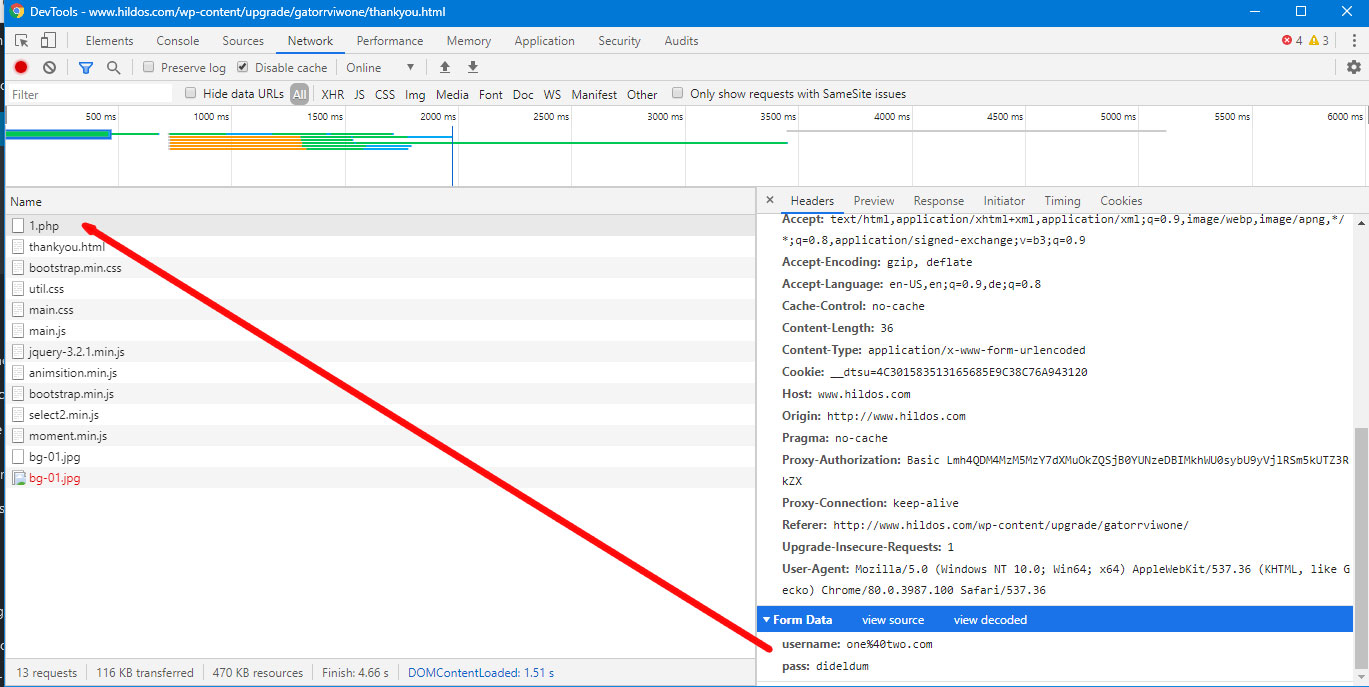Open the Response tab of request
Image resolution: width=1369 pixels, height=687 pixels.
[x=939, y=201]
